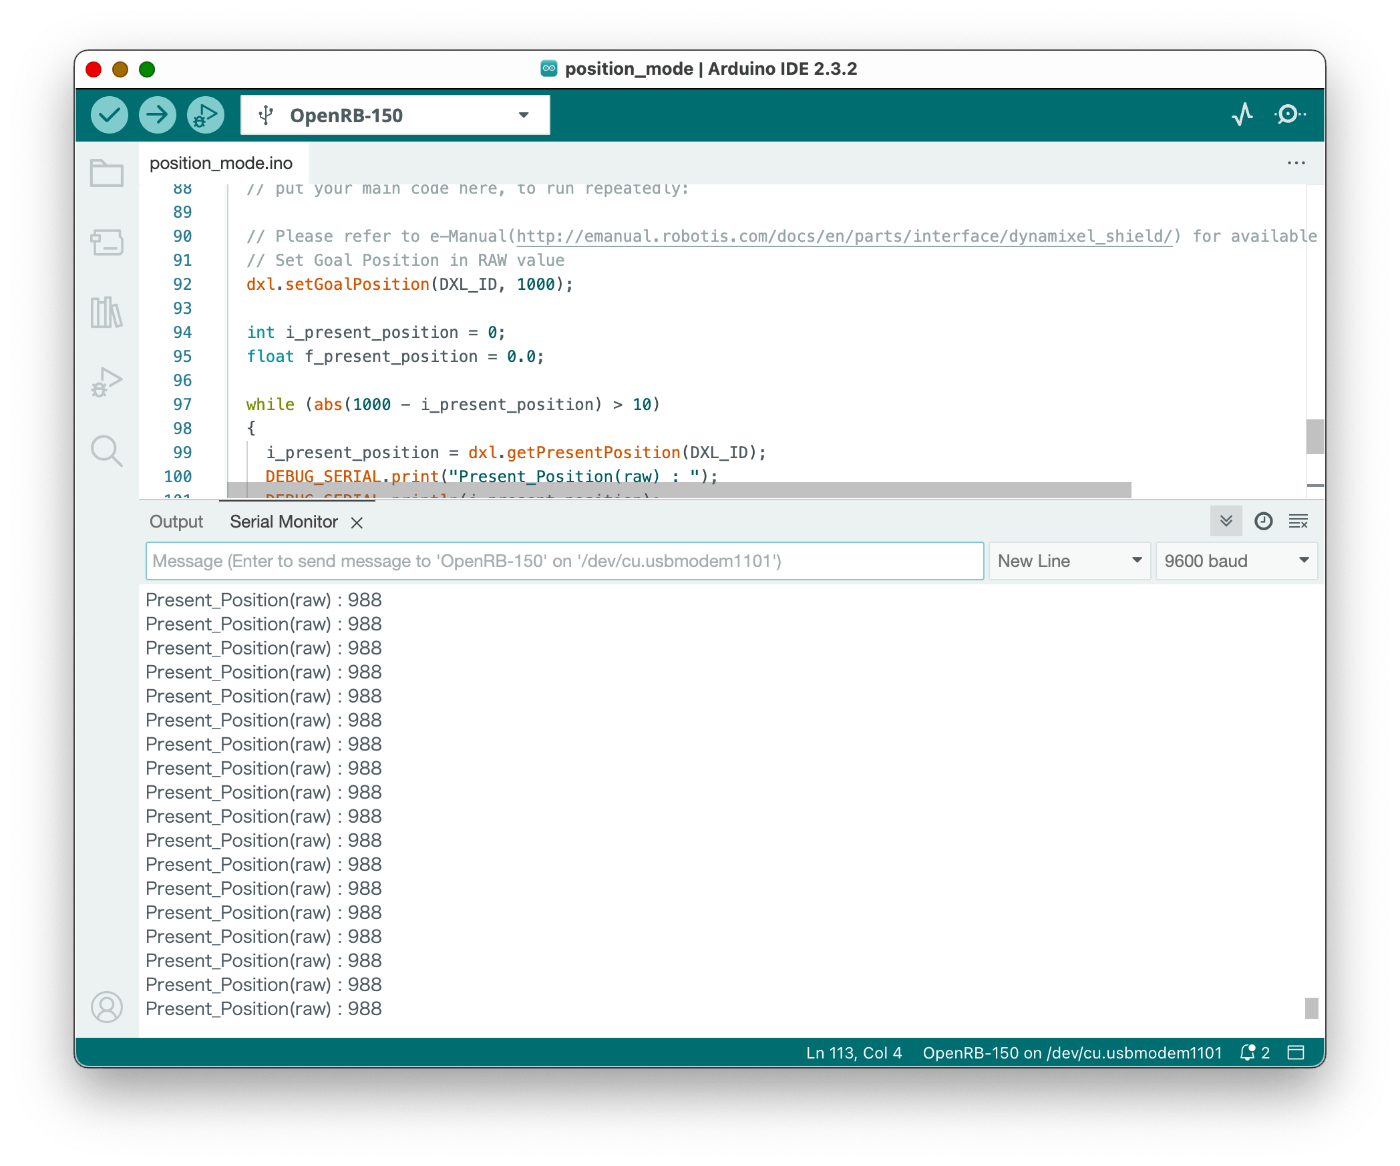Open the editor tab three-dots menu
The width and height of the screenshot is (1400, 1166).
(x=1296, y=163)
